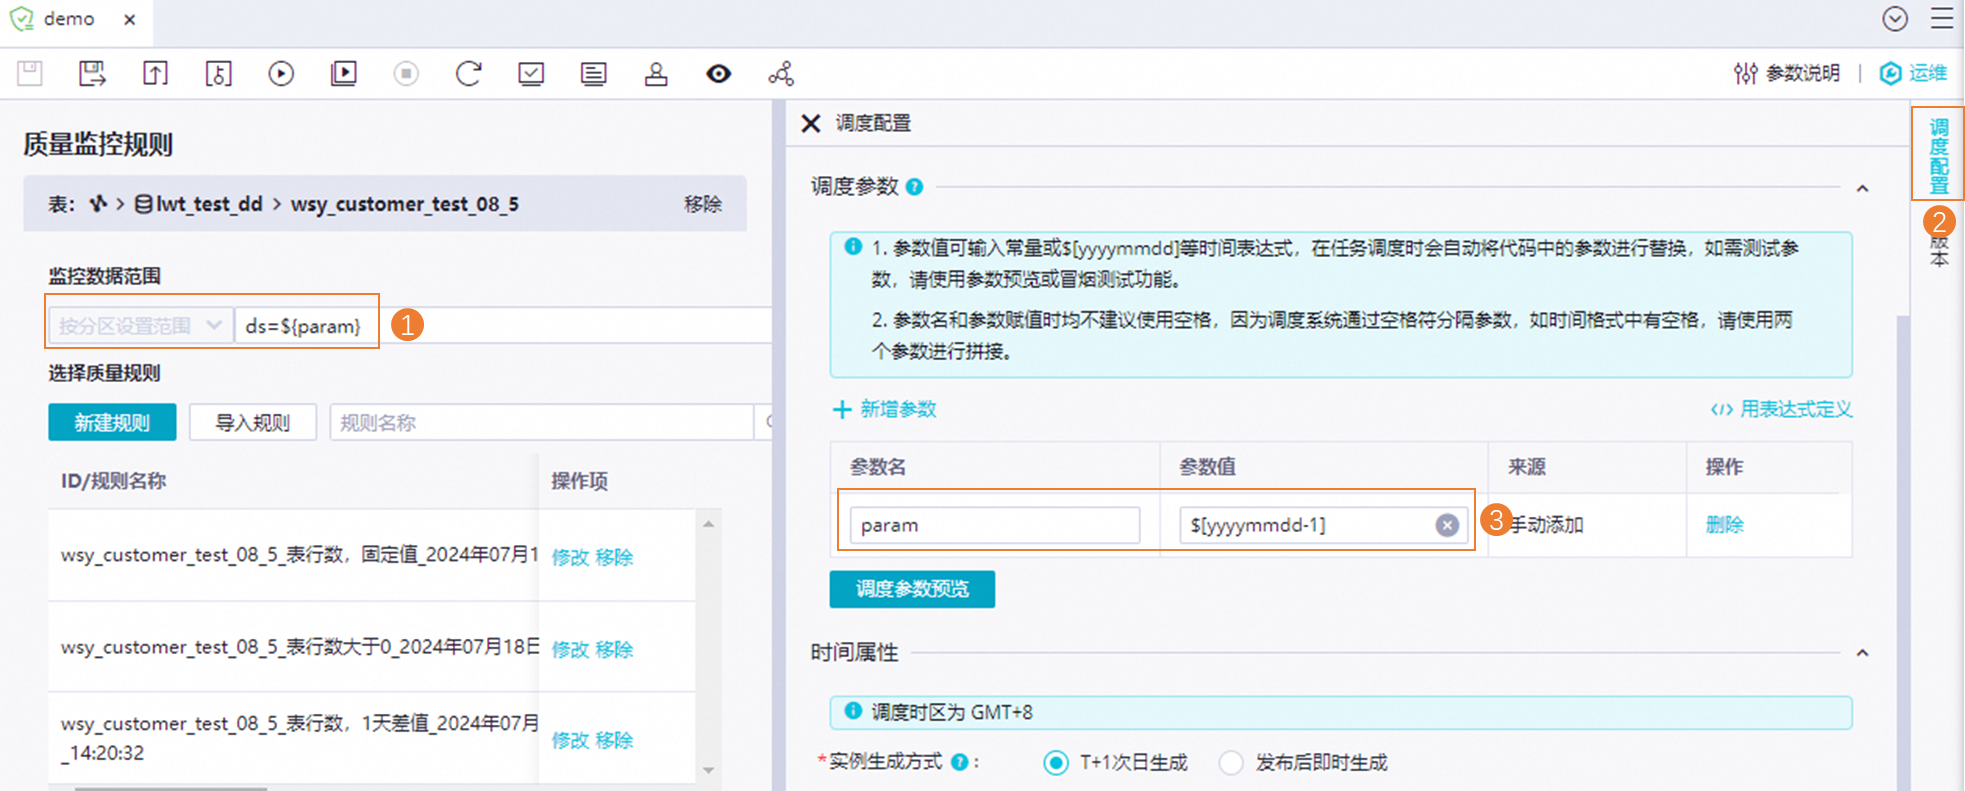The height and width of the screenshot is (791, 1965).
Task: Click the 参数值 column header
Action: (x=1207, y=467)
